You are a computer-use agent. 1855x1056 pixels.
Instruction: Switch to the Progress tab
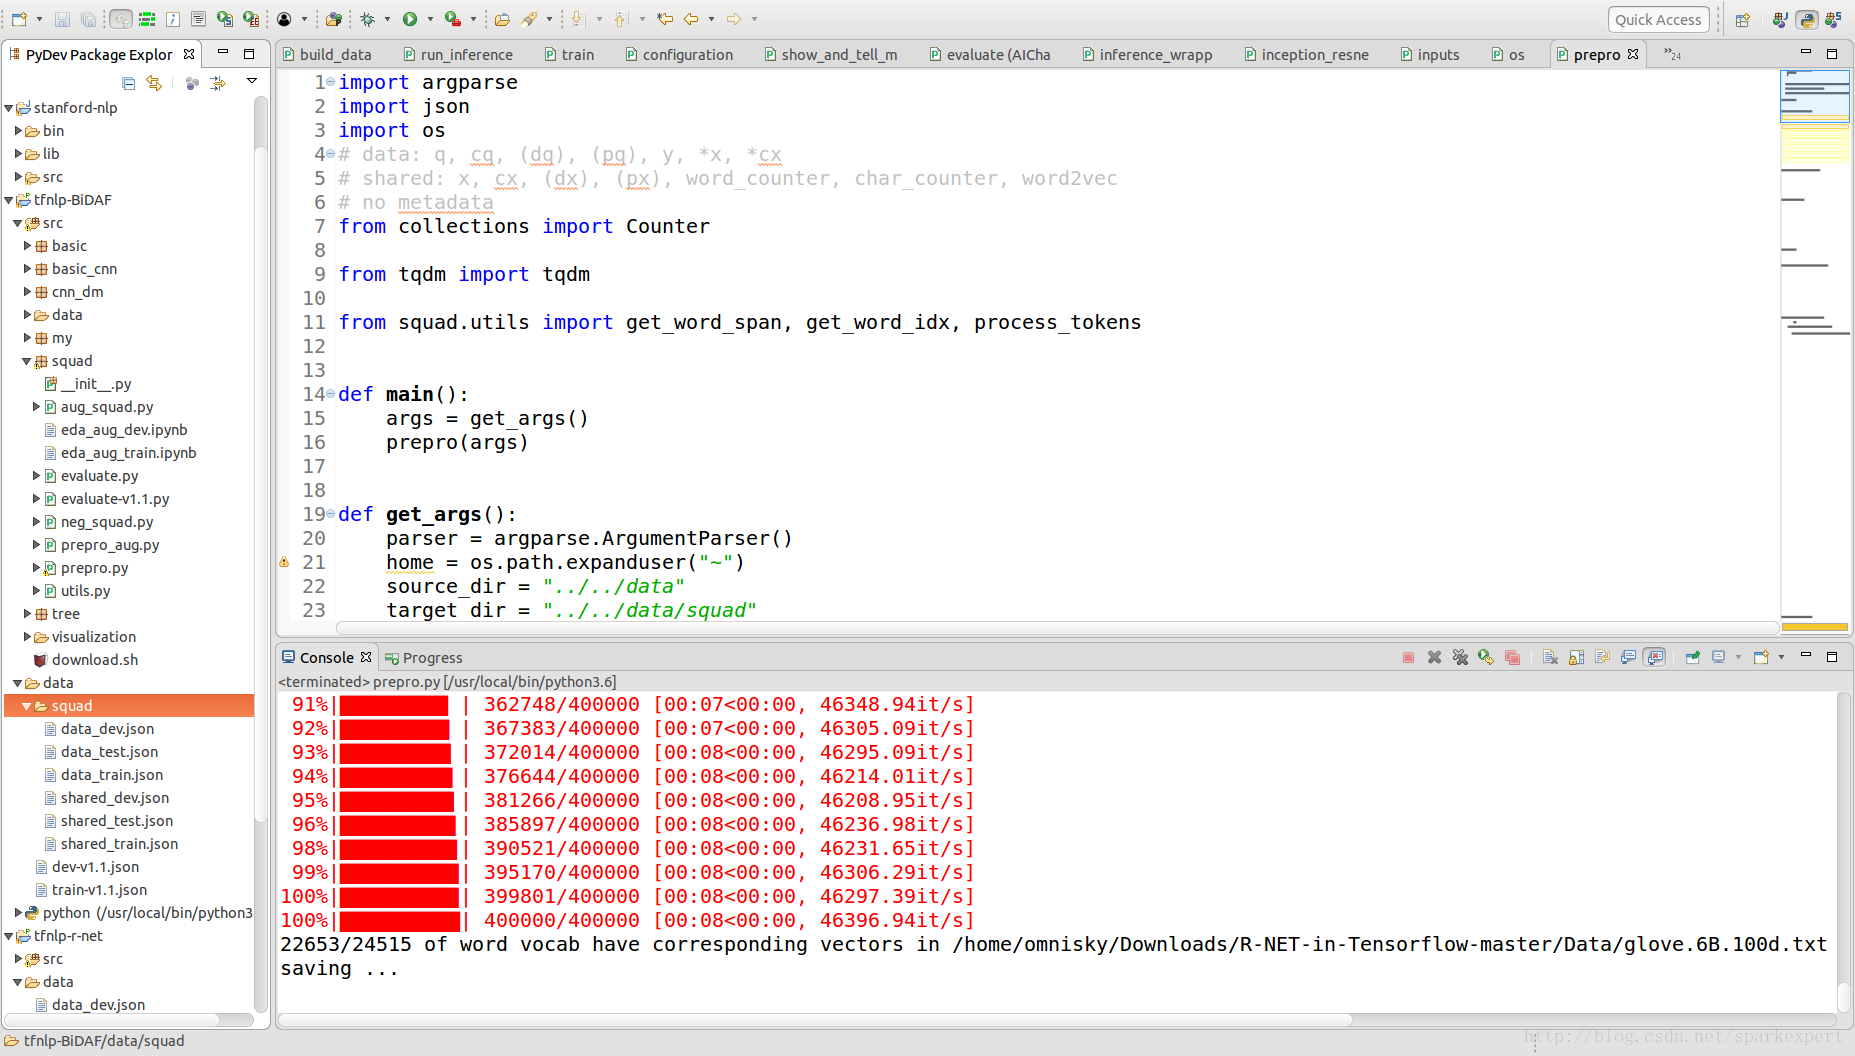click(x=423, y=658)
